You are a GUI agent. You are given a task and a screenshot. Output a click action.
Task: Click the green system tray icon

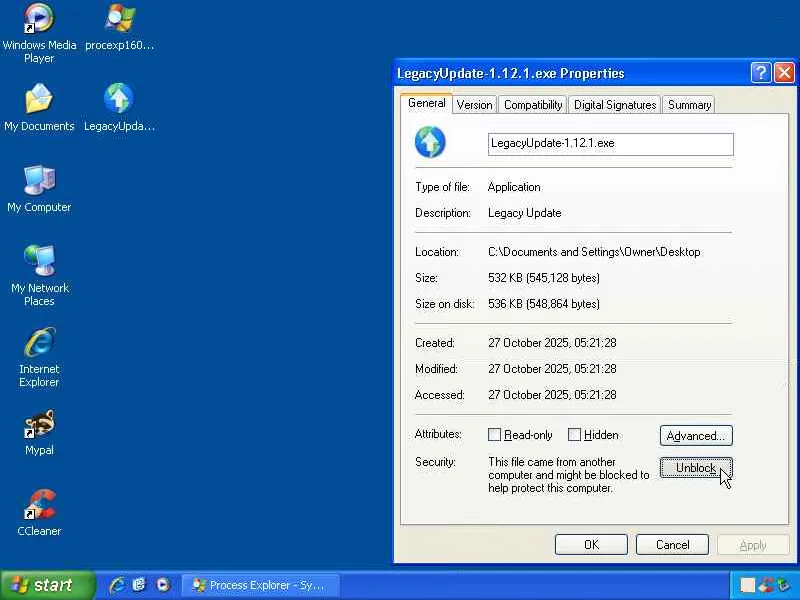click(x=783, y=585)
